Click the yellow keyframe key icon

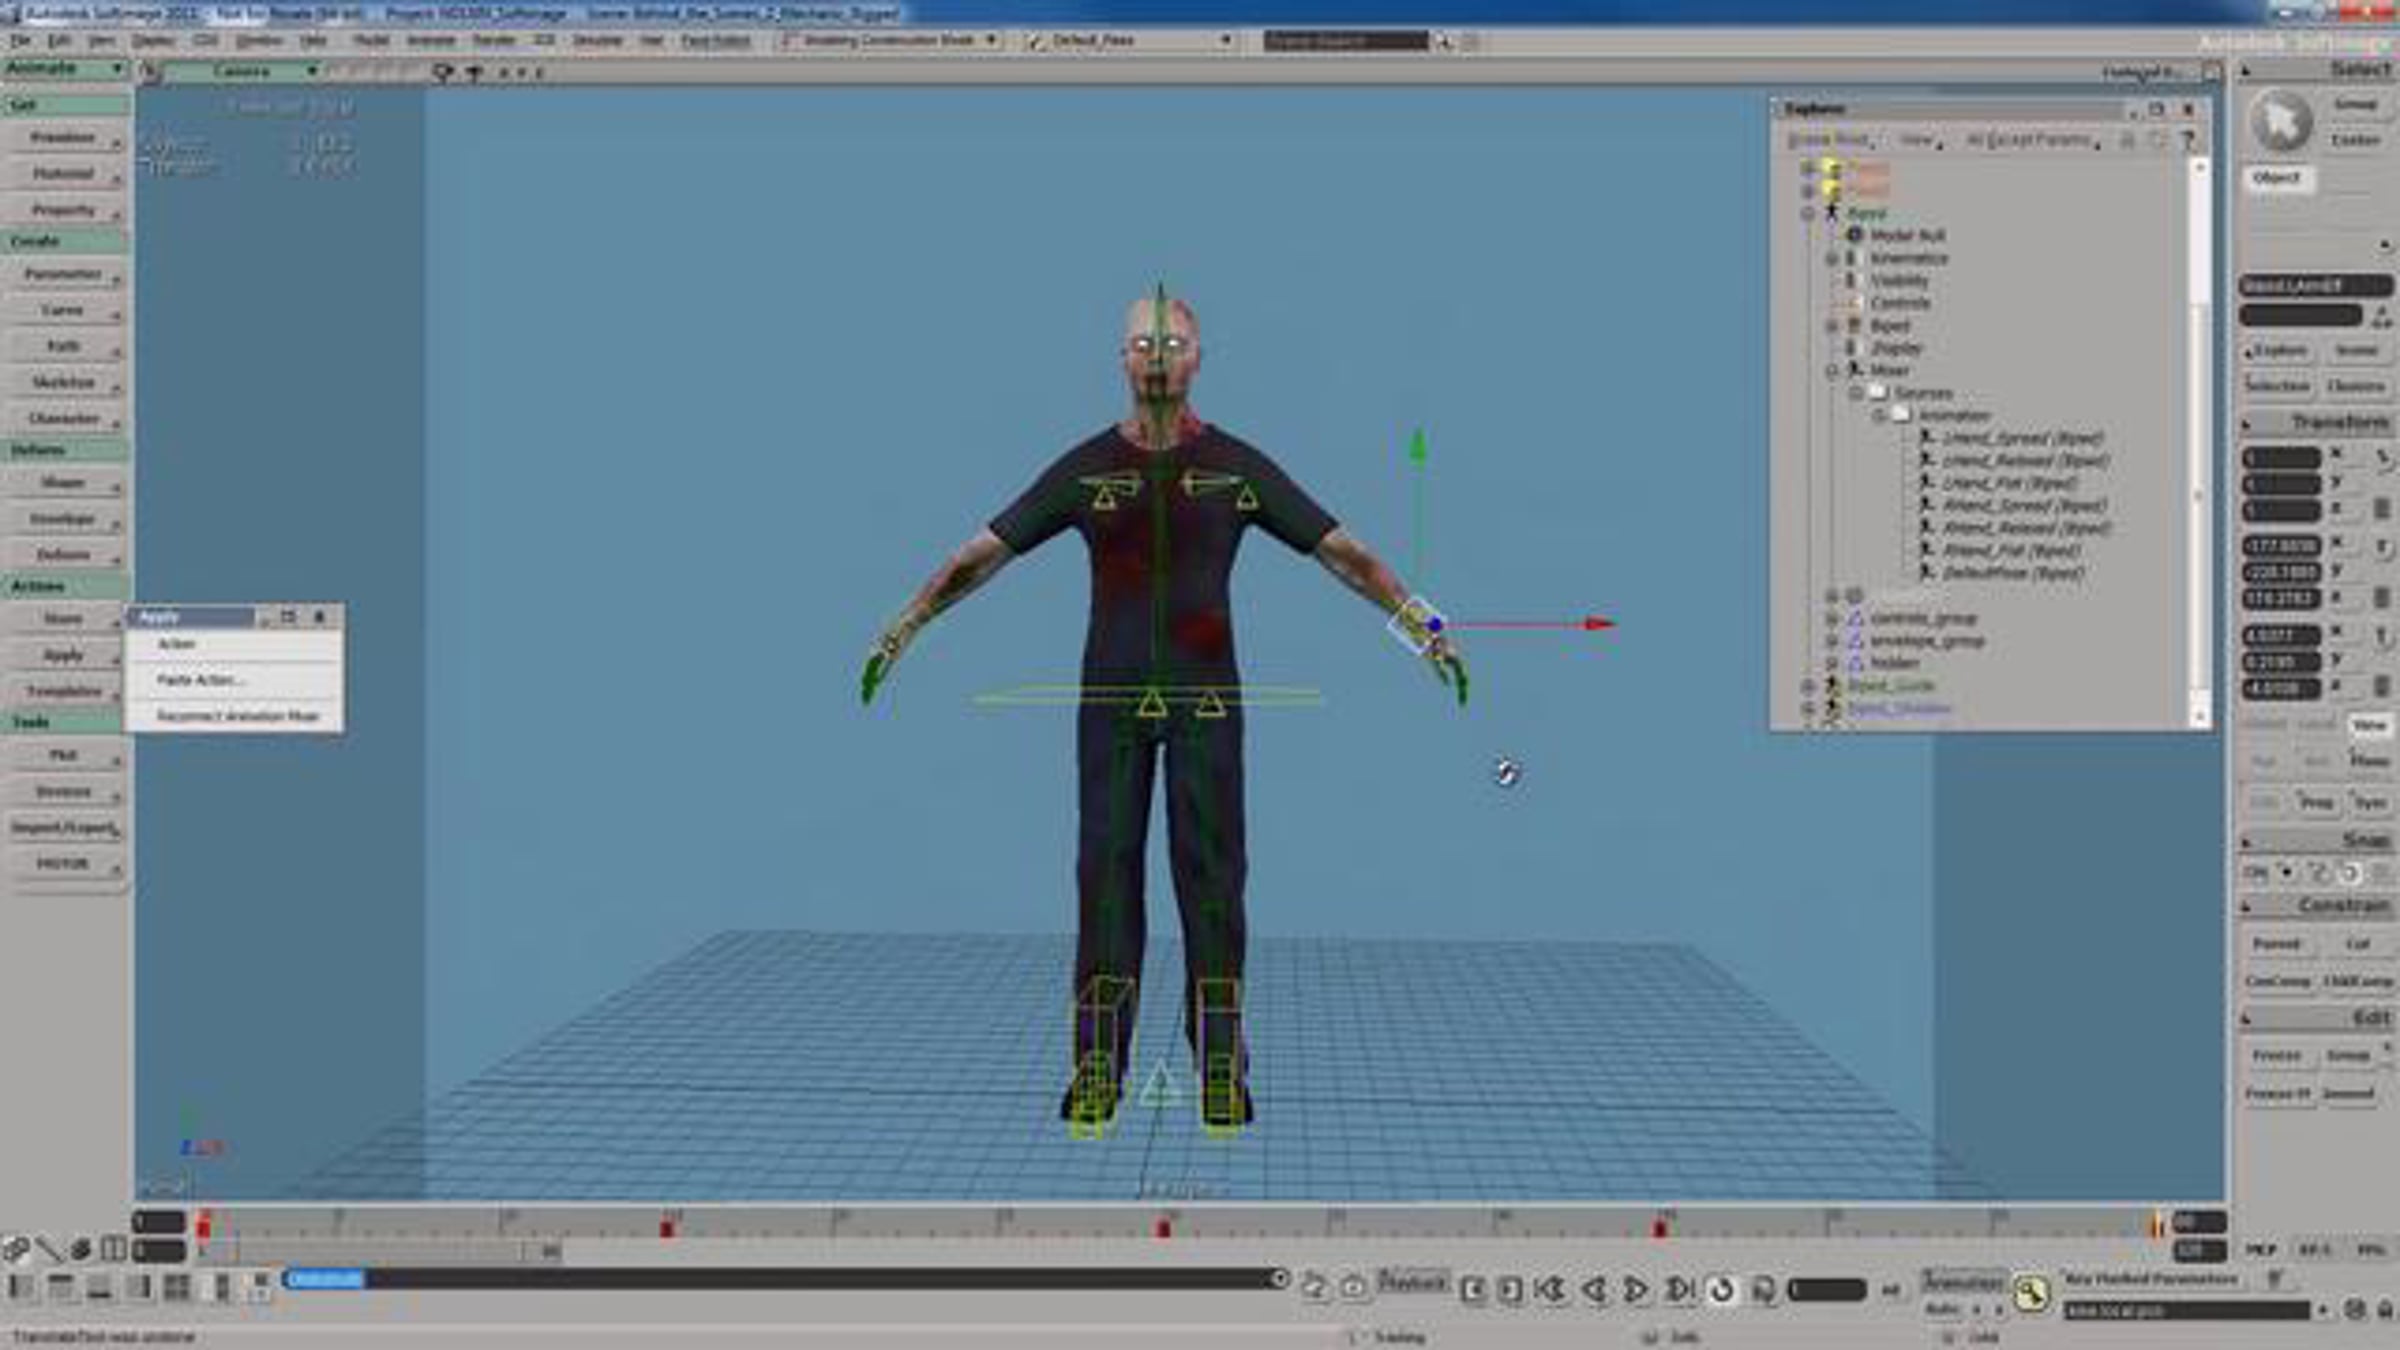(2029, 1293)
